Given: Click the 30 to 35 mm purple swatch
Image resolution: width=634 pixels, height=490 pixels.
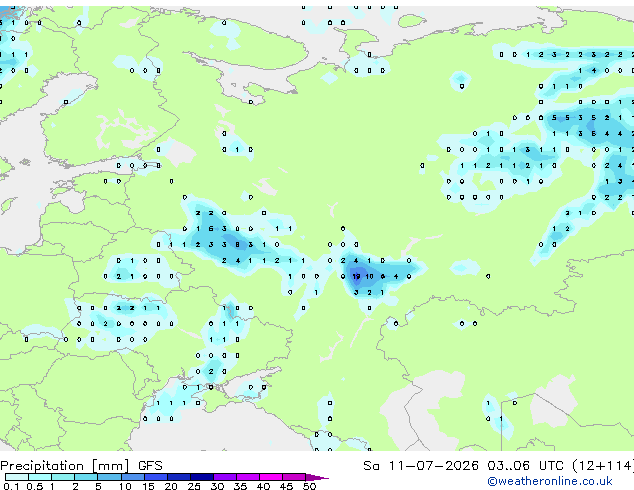Looking at the screenshot, I should pyautogui.click(x=224, y=477).
